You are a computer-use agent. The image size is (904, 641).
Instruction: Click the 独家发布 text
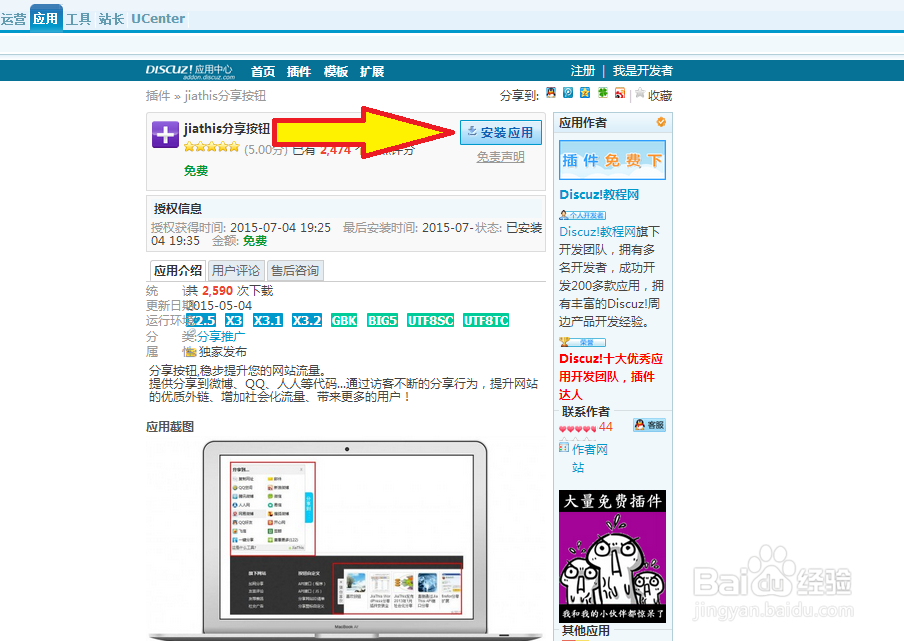click(223, 352)
